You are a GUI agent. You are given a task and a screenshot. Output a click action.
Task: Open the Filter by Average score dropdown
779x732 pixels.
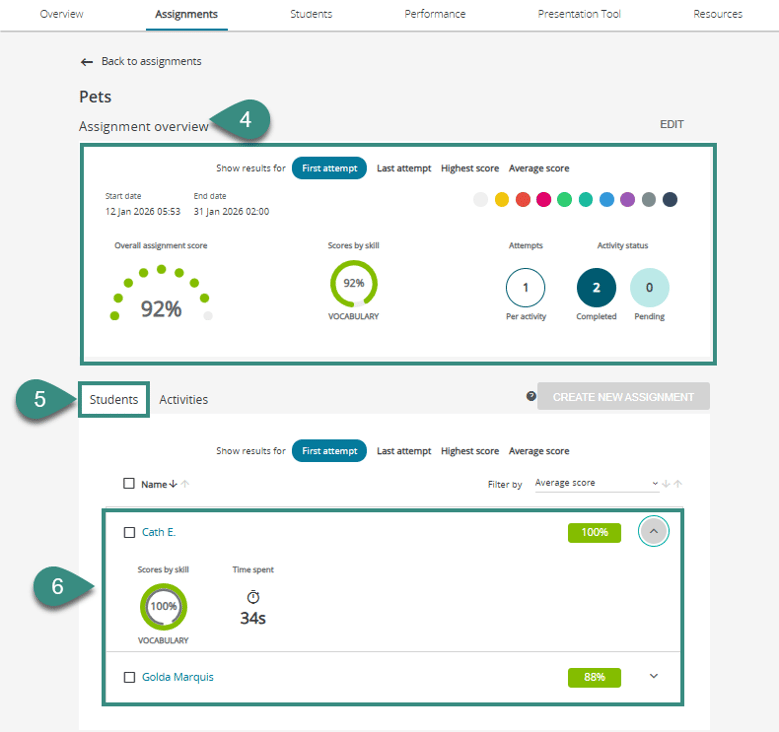coord(596,484)
